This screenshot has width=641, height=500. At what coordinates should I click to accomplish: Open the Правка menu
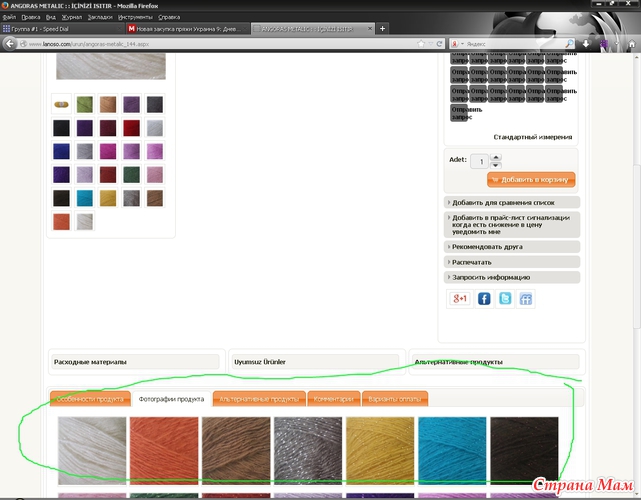pyautogui.click(x=31, y=17)
